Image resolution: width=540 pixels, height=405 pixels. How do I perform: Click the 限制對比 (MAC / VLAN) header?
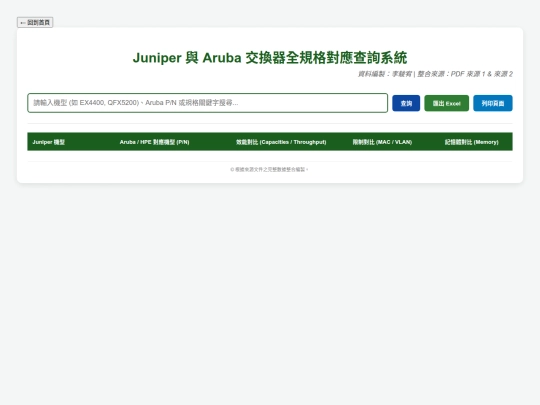click(x=382, y=142)
